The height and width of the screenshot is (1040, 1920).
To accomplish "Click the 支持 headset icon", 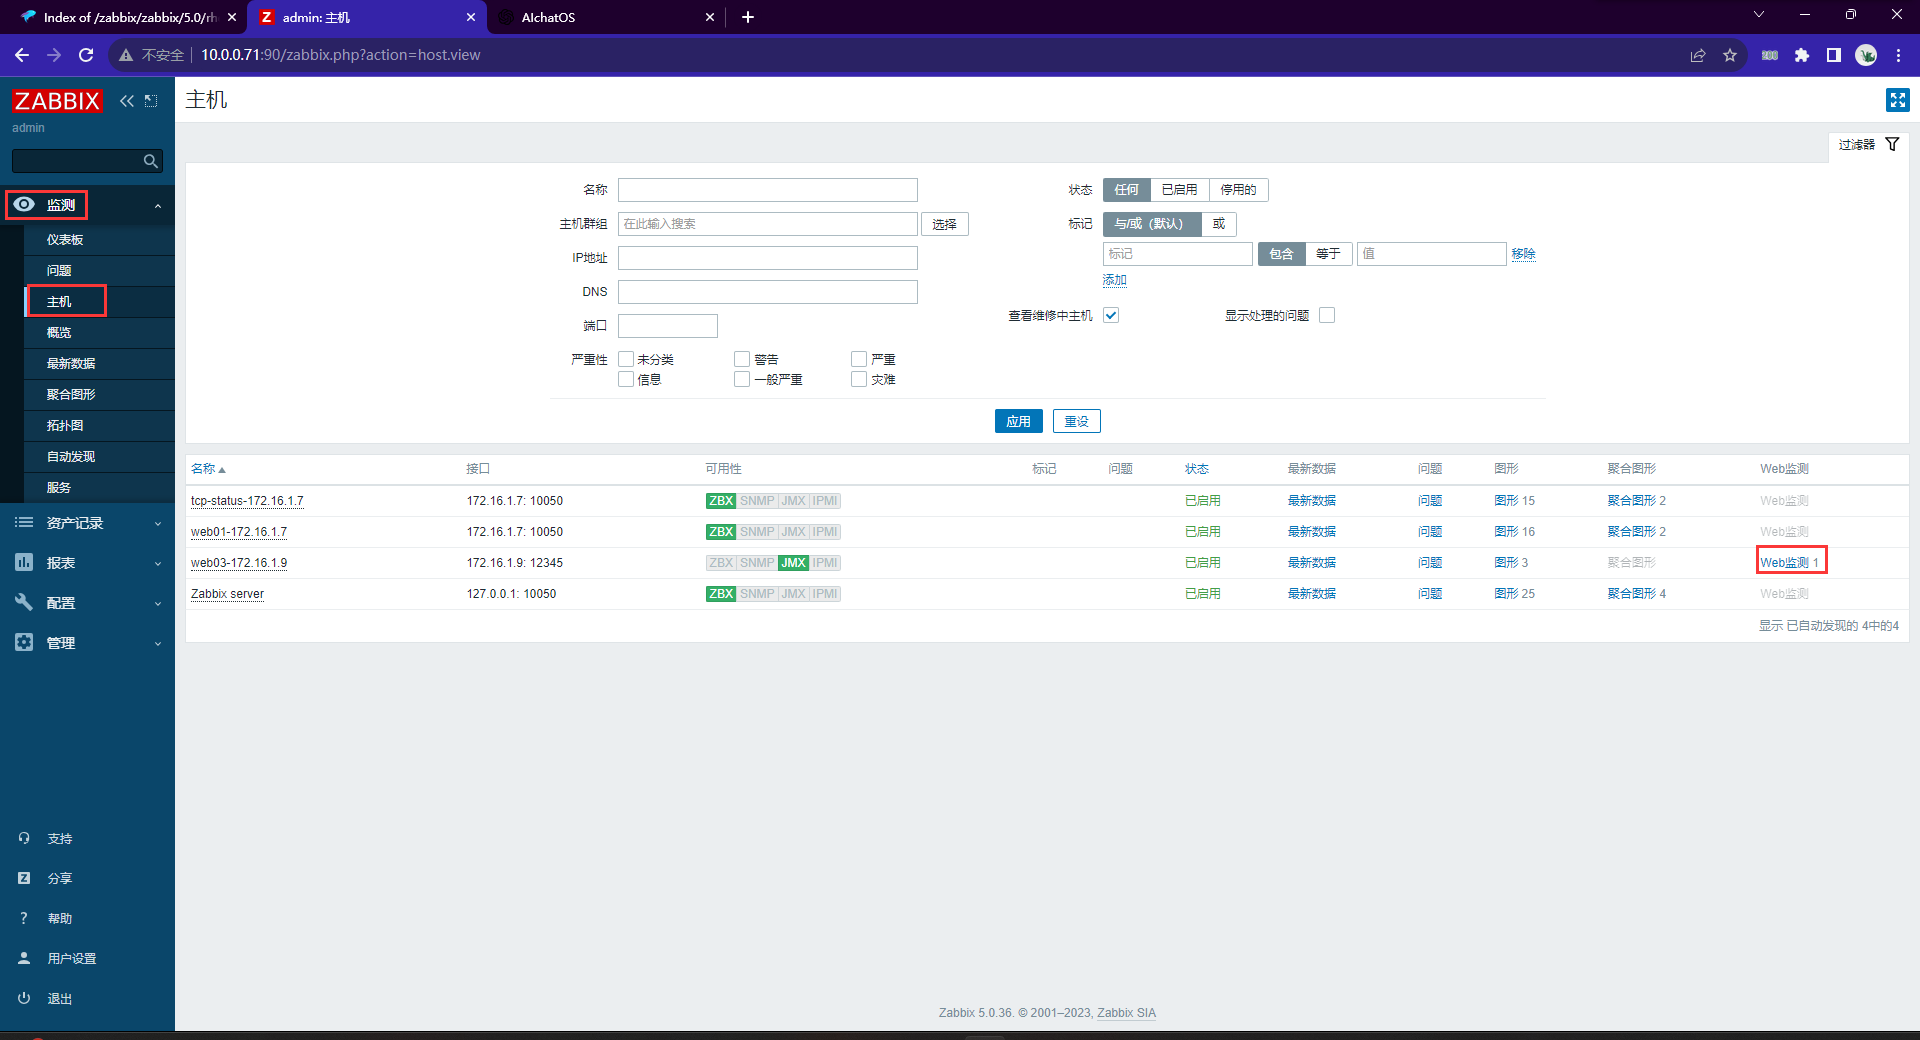I will [x=24, y=839].
